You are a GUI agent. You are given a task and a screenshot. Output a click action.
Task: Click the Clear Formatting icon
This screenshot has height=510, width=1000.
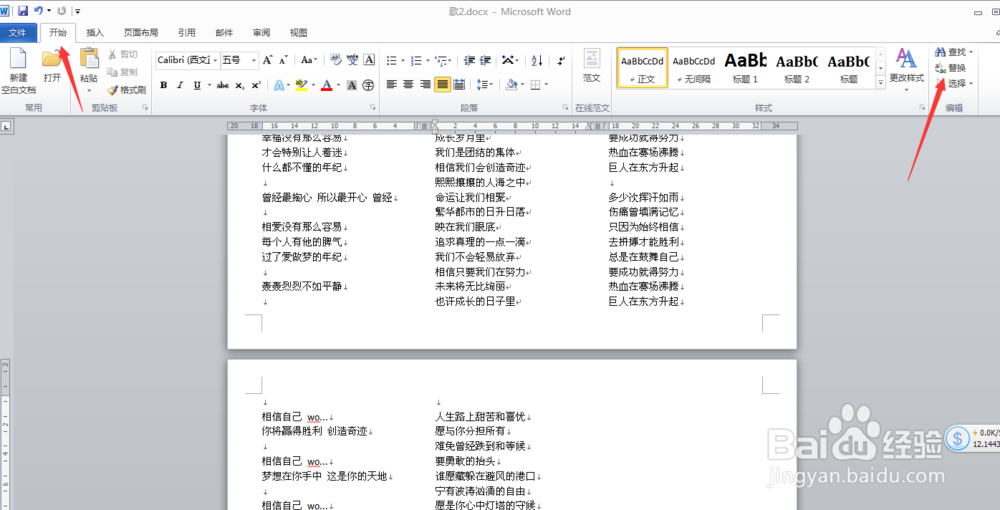tap(336, 60)
